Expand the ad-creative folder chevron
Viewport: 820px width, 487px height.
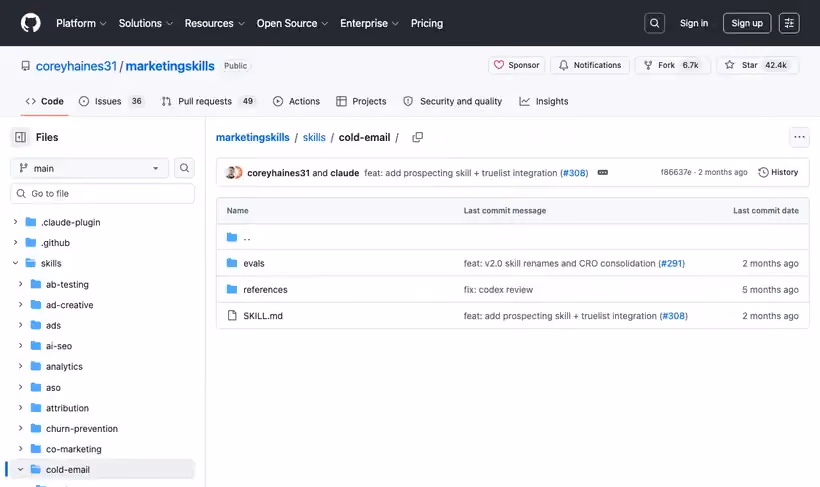(20, 304)
